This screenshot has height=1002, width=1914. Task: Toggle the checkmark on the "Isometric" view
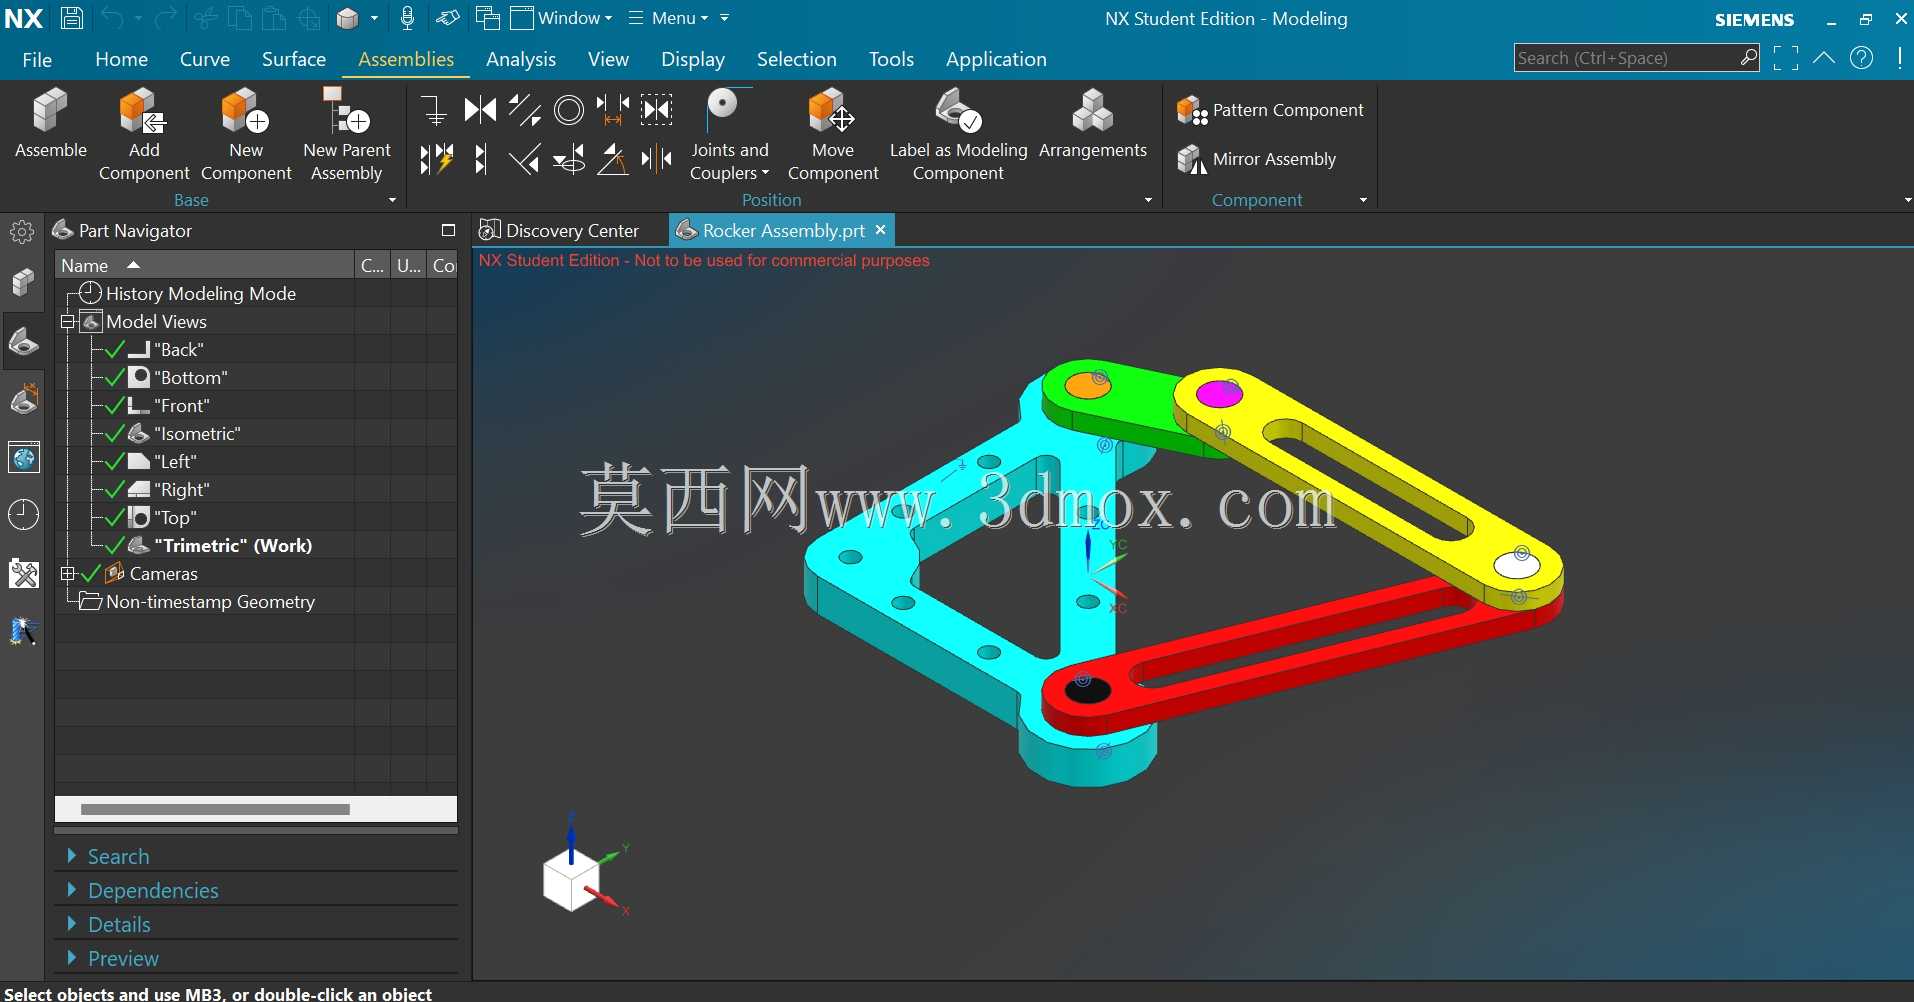pyautogui.click(x=114, y=433)
